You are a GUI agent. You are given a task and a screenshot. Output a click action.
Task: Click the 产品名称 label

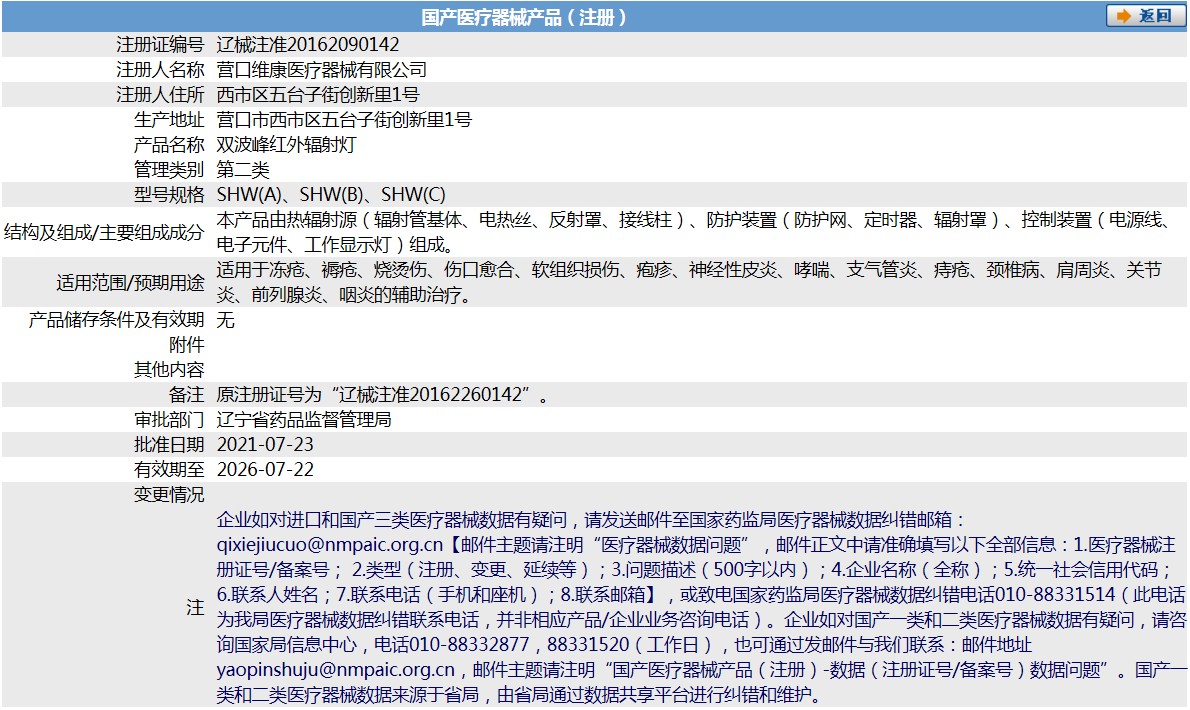pos(169,145)
